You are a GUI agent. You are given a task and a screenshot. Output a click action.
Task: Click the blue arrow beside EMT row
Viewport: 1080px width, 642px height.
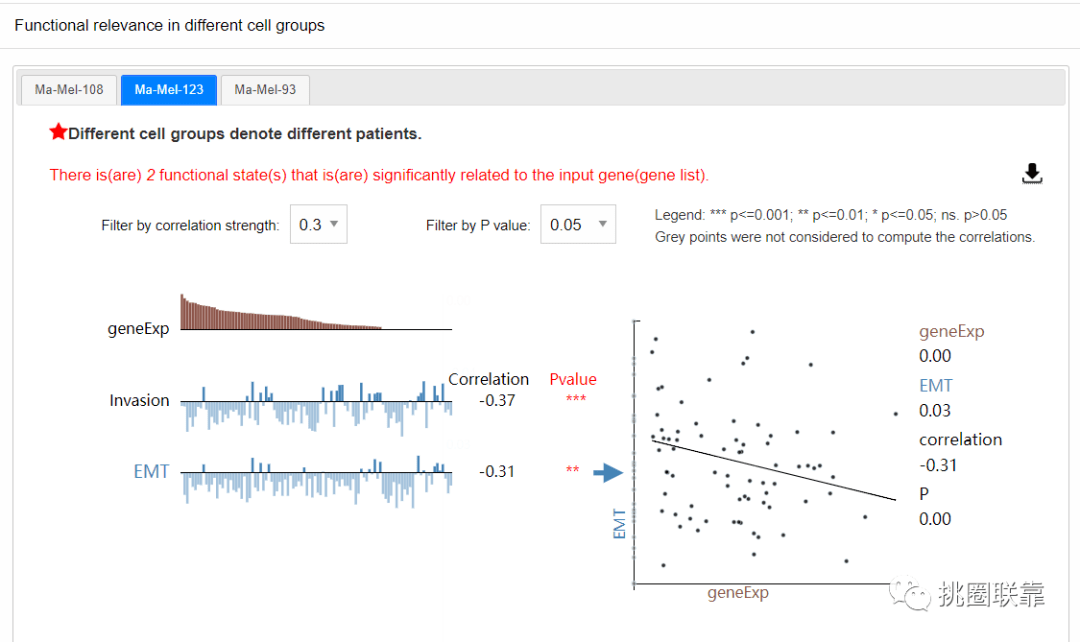tap(607, 472)
